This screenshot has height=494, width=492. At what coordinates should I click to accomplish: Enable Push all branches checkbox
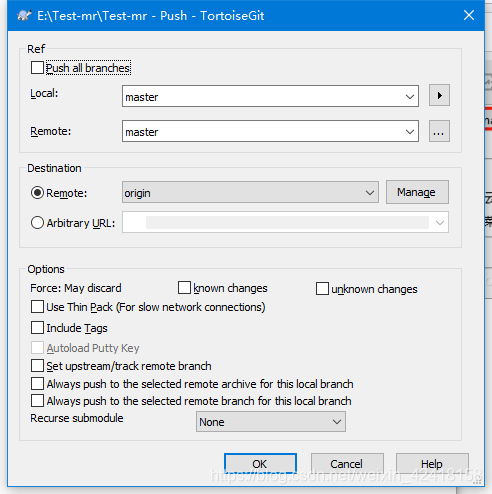coord(37,68)
